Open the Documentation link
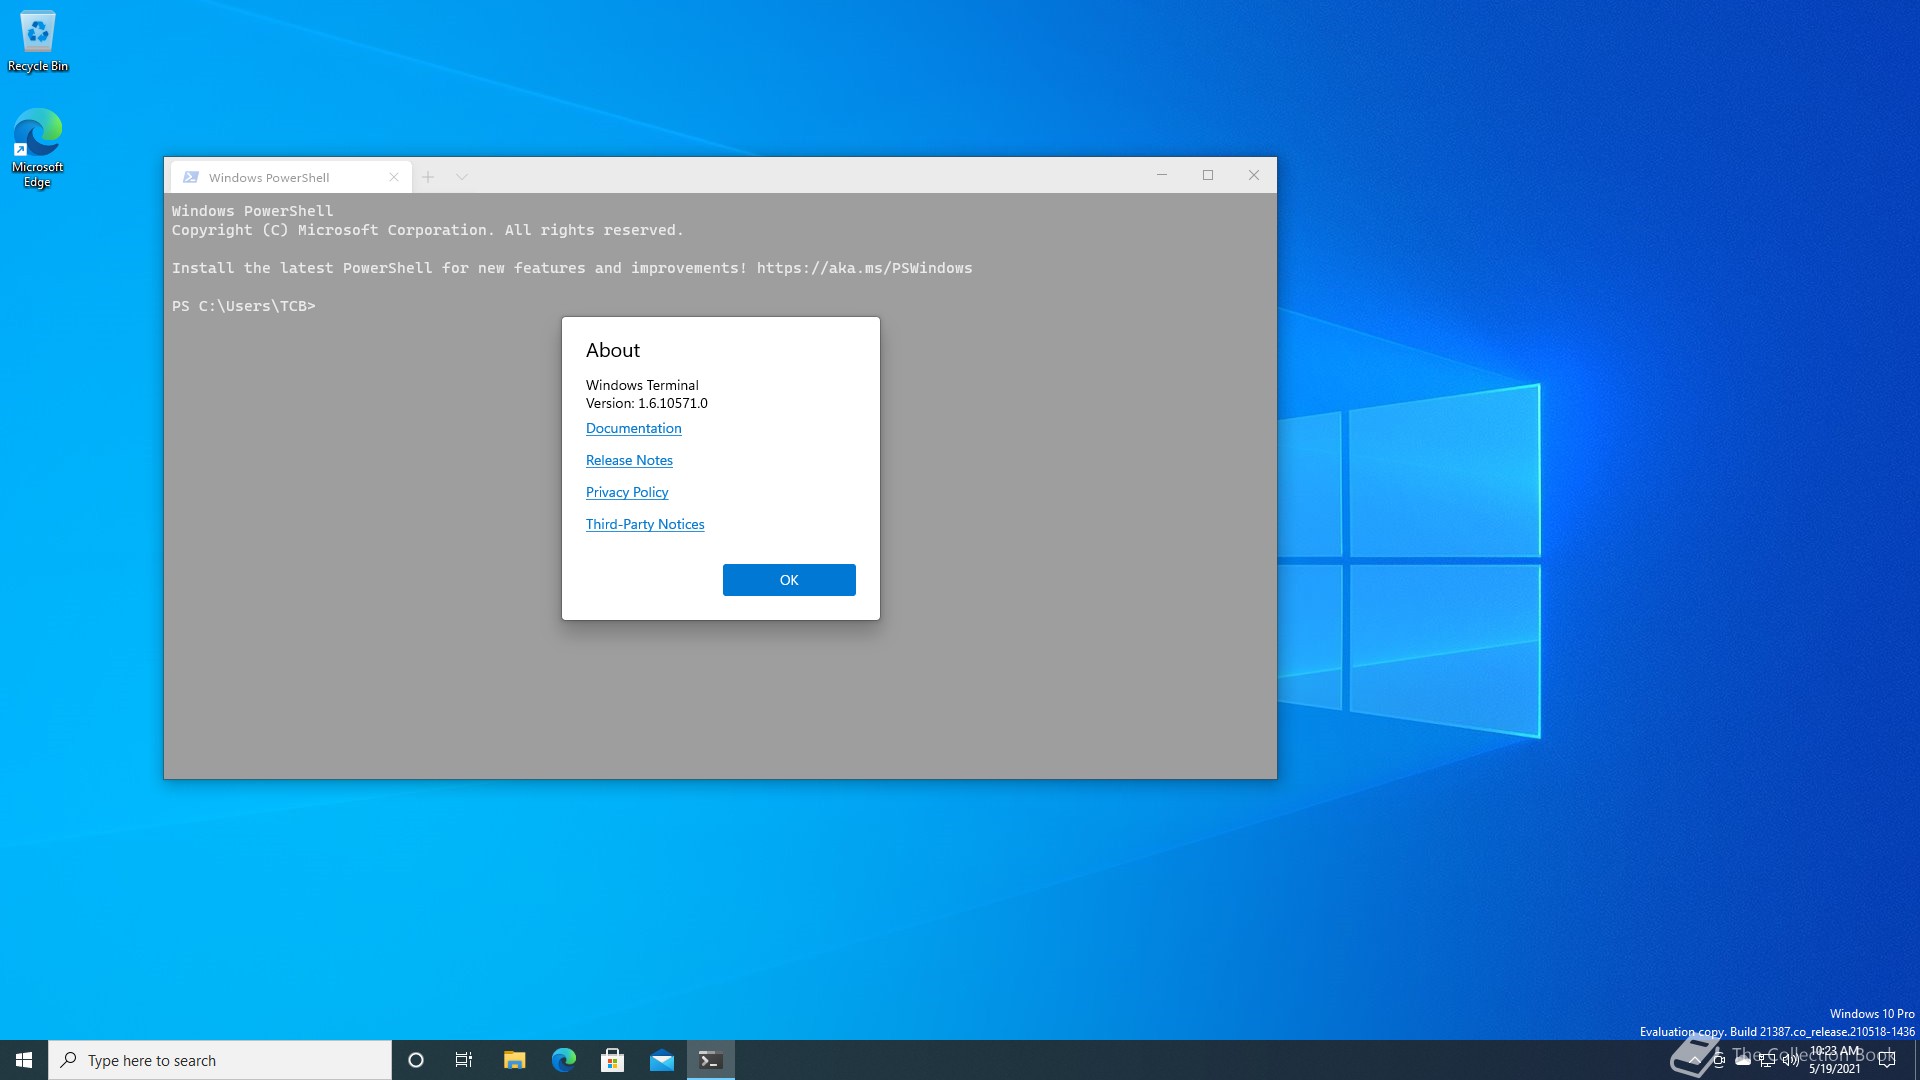The image size is (1920, 1080). [x=634, y=428]
